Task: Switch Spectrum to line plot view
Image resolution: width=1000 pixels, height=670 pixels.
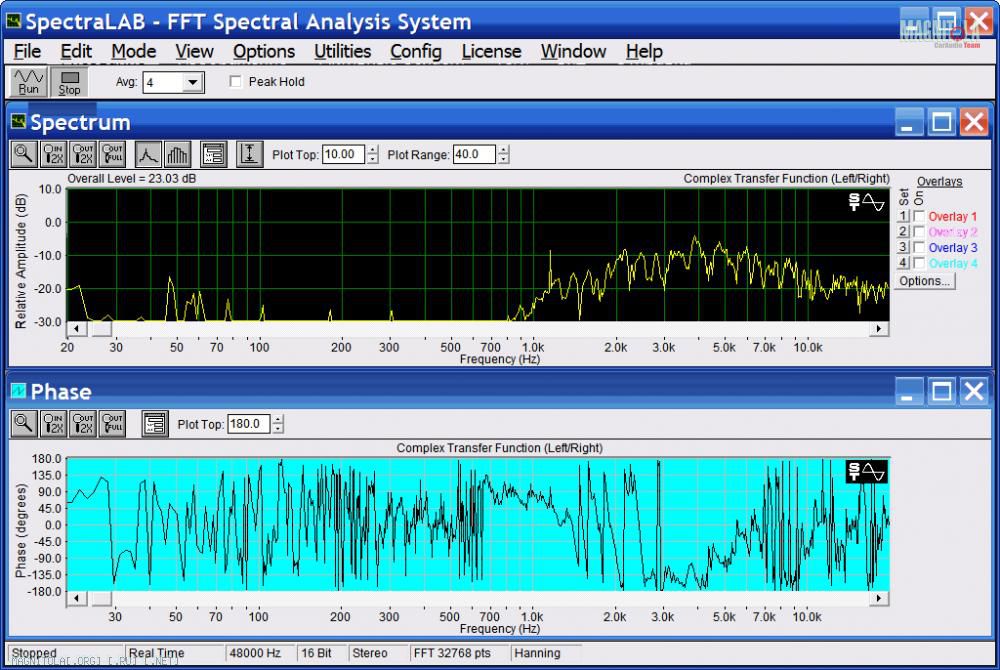Action: (148, 154)
